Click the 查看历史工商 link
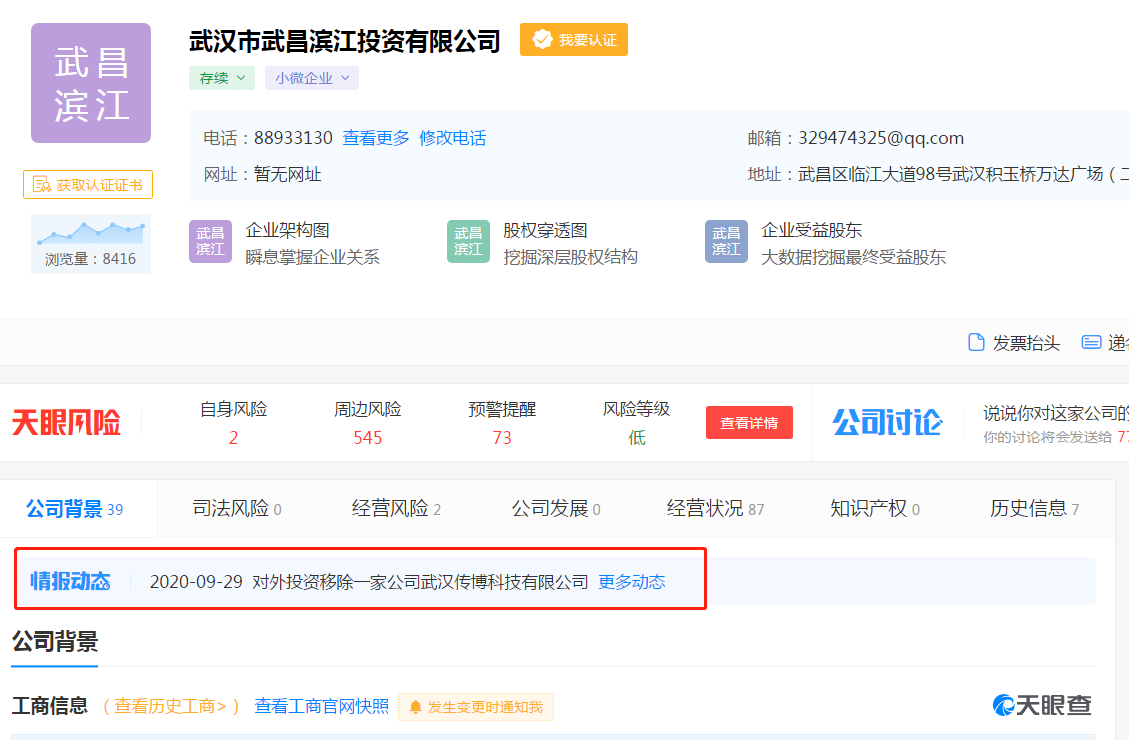The image size is (1129, 740). click(170, 706)
